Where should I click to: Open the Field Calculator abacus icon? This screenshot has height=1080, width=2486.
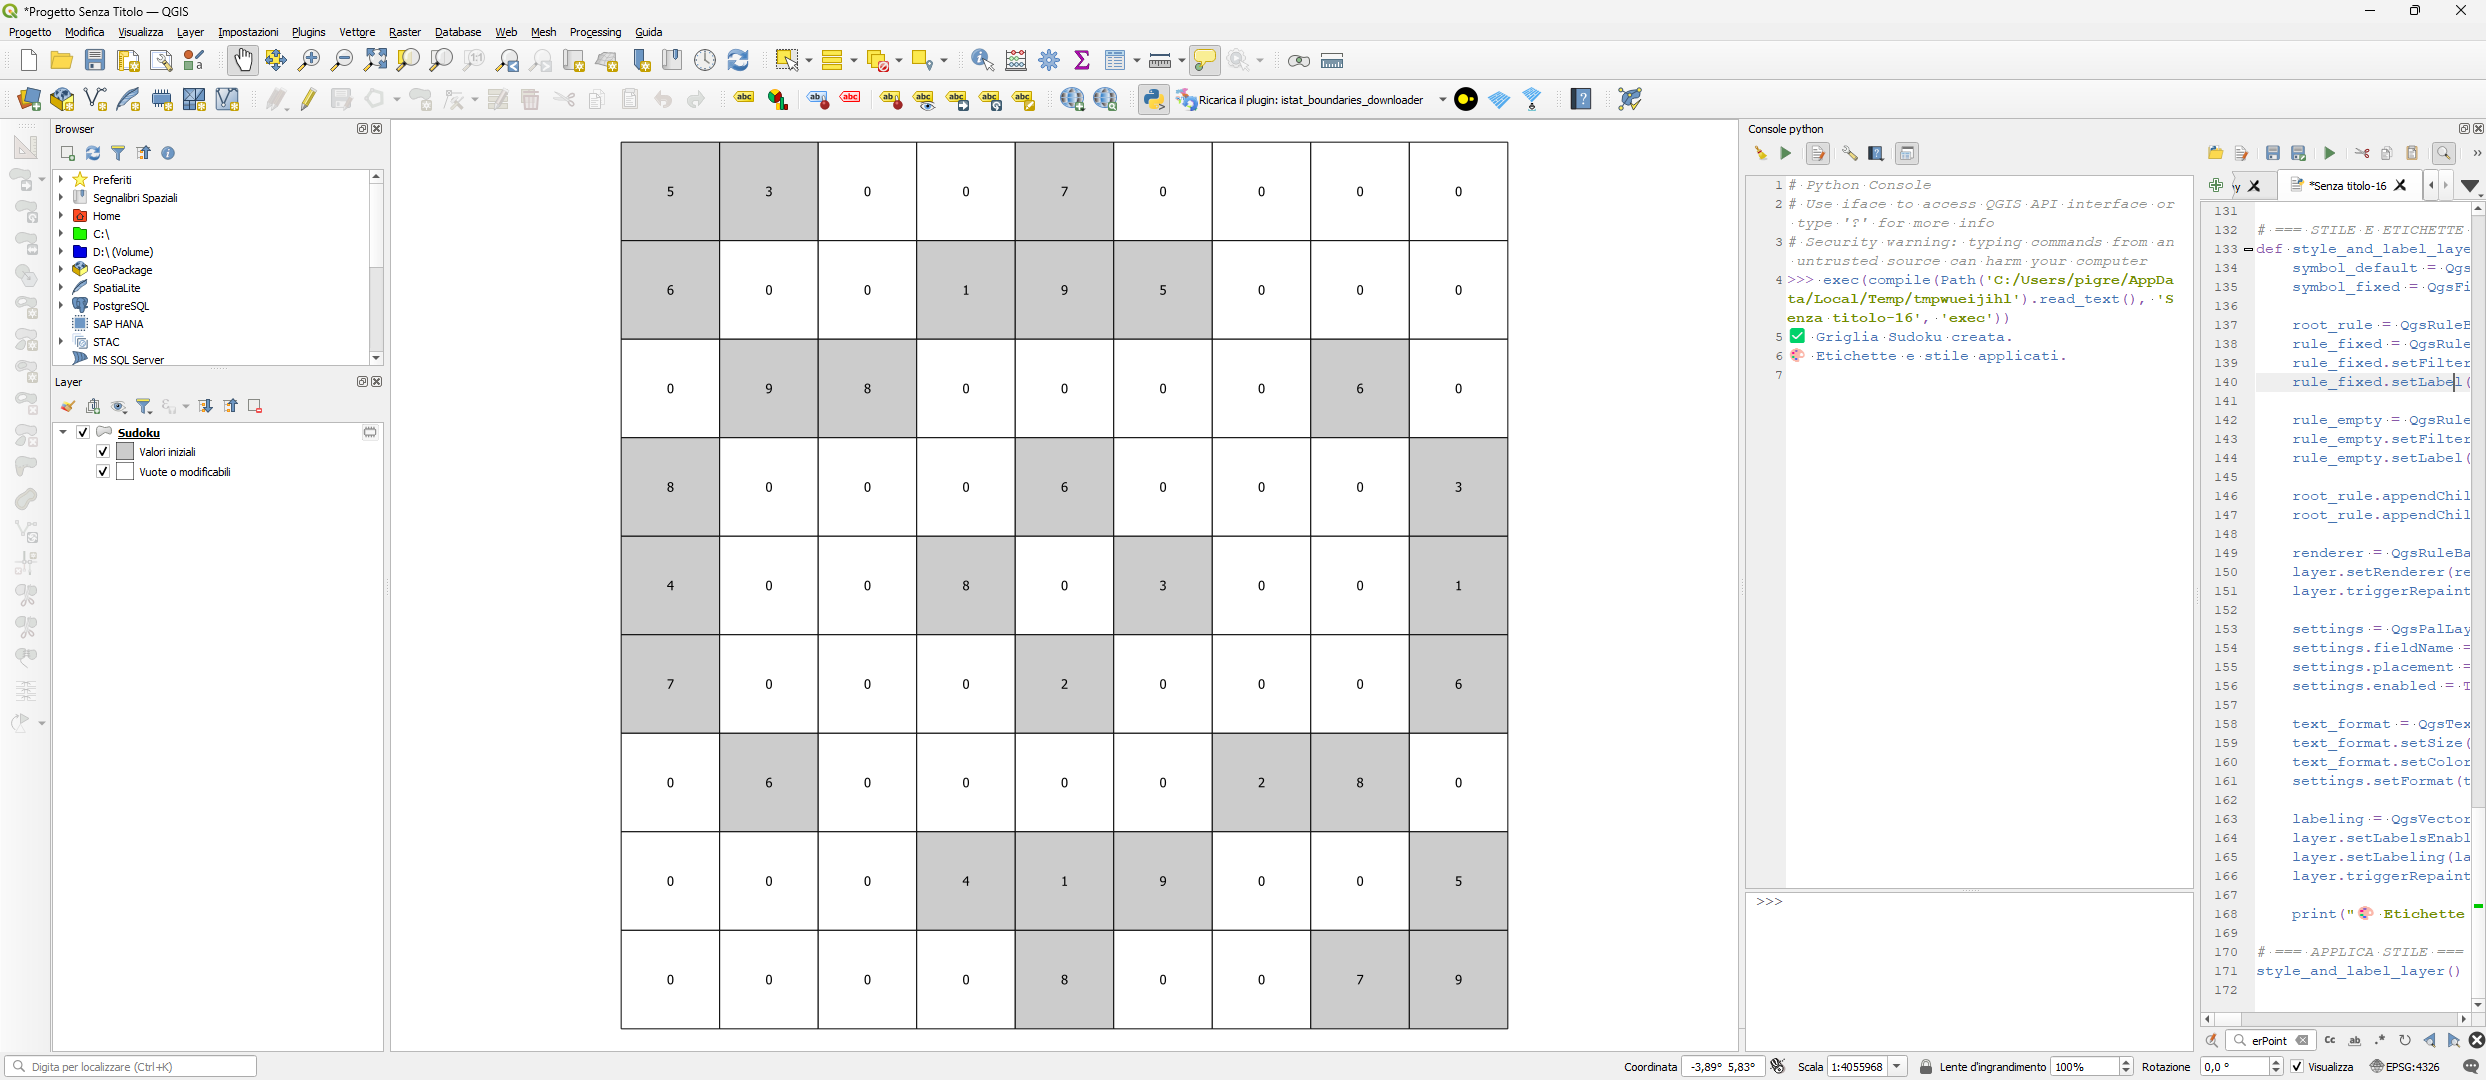pos(1016,61)
